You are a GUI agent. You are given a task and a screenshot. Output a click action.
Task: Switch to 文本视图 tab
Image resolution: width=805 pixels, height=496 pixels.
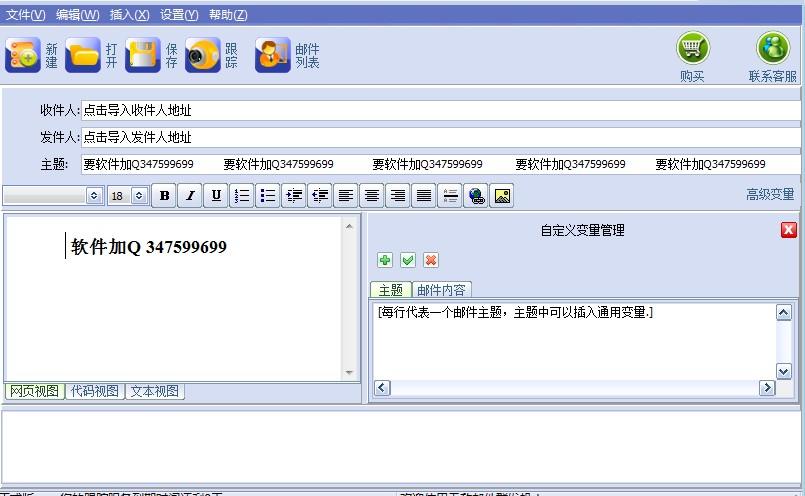155,391
